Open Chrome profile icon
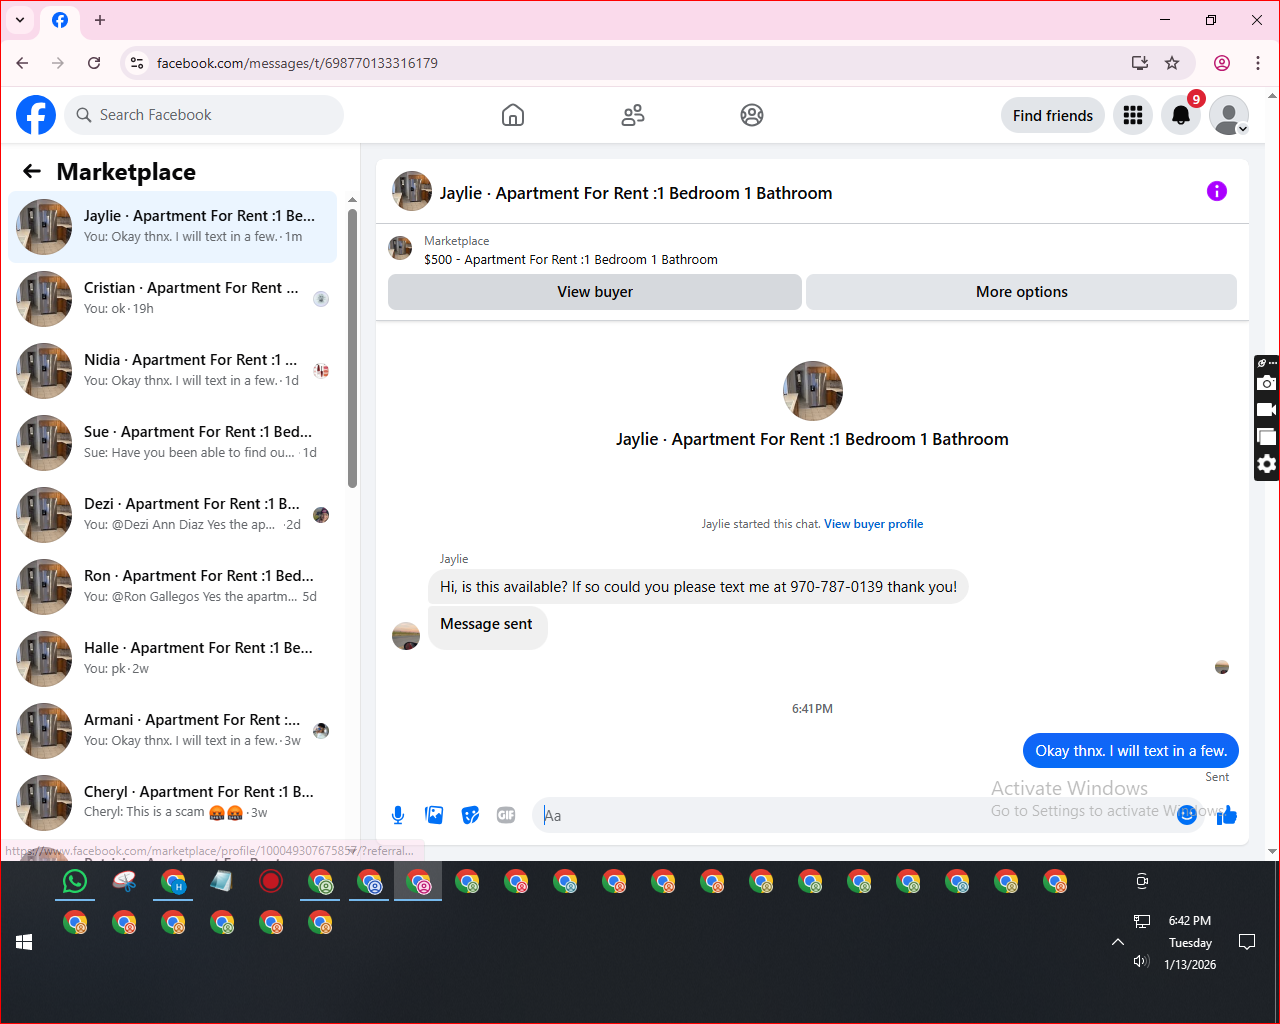The height and width of the screenshot is (1024, 1280). 1222,63
